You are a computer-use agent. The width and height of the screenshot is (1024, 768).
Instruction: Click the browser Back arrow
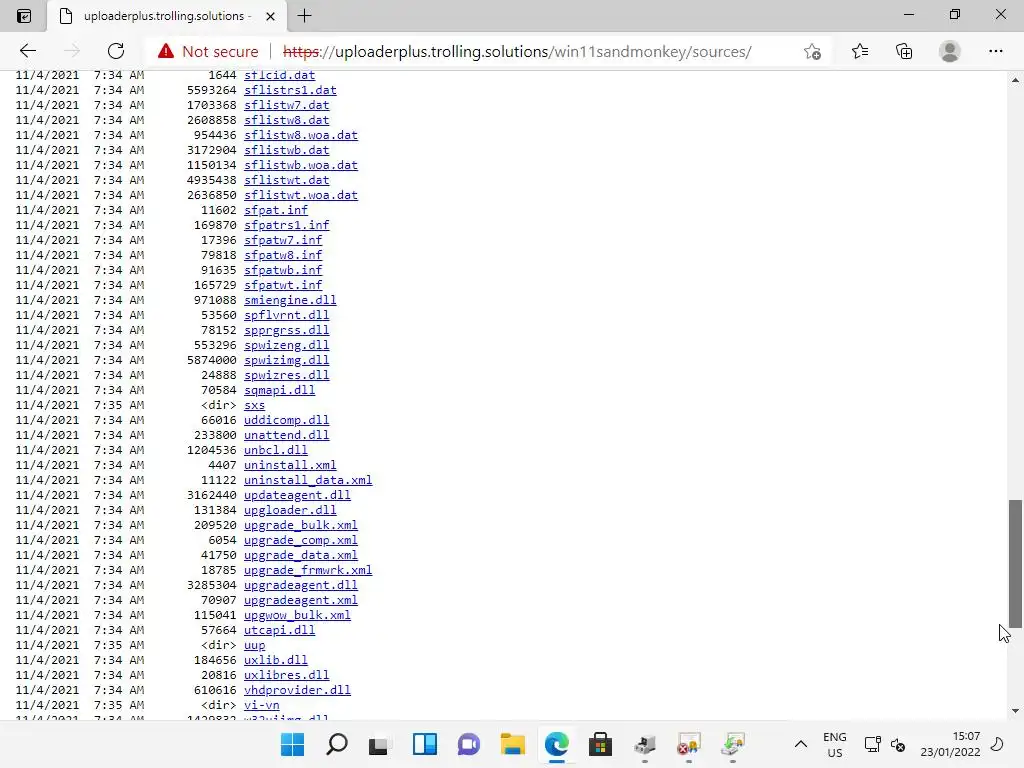pos(27,51)
